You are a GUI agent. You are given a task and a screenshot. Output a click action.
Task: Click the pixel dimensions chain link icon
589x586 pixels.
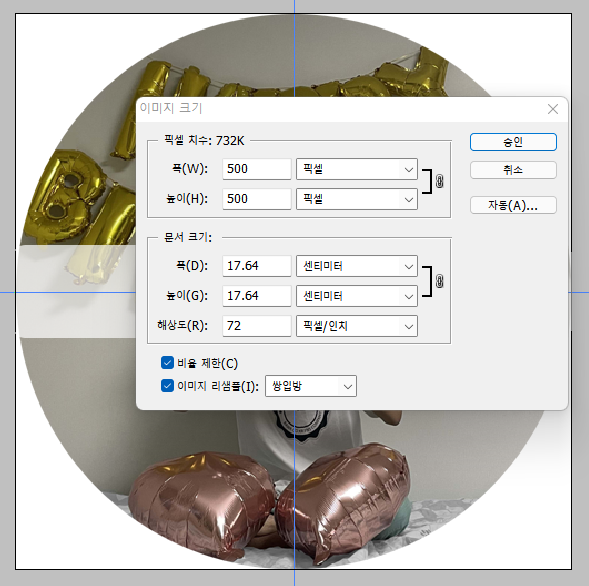(x=439, y=181)
